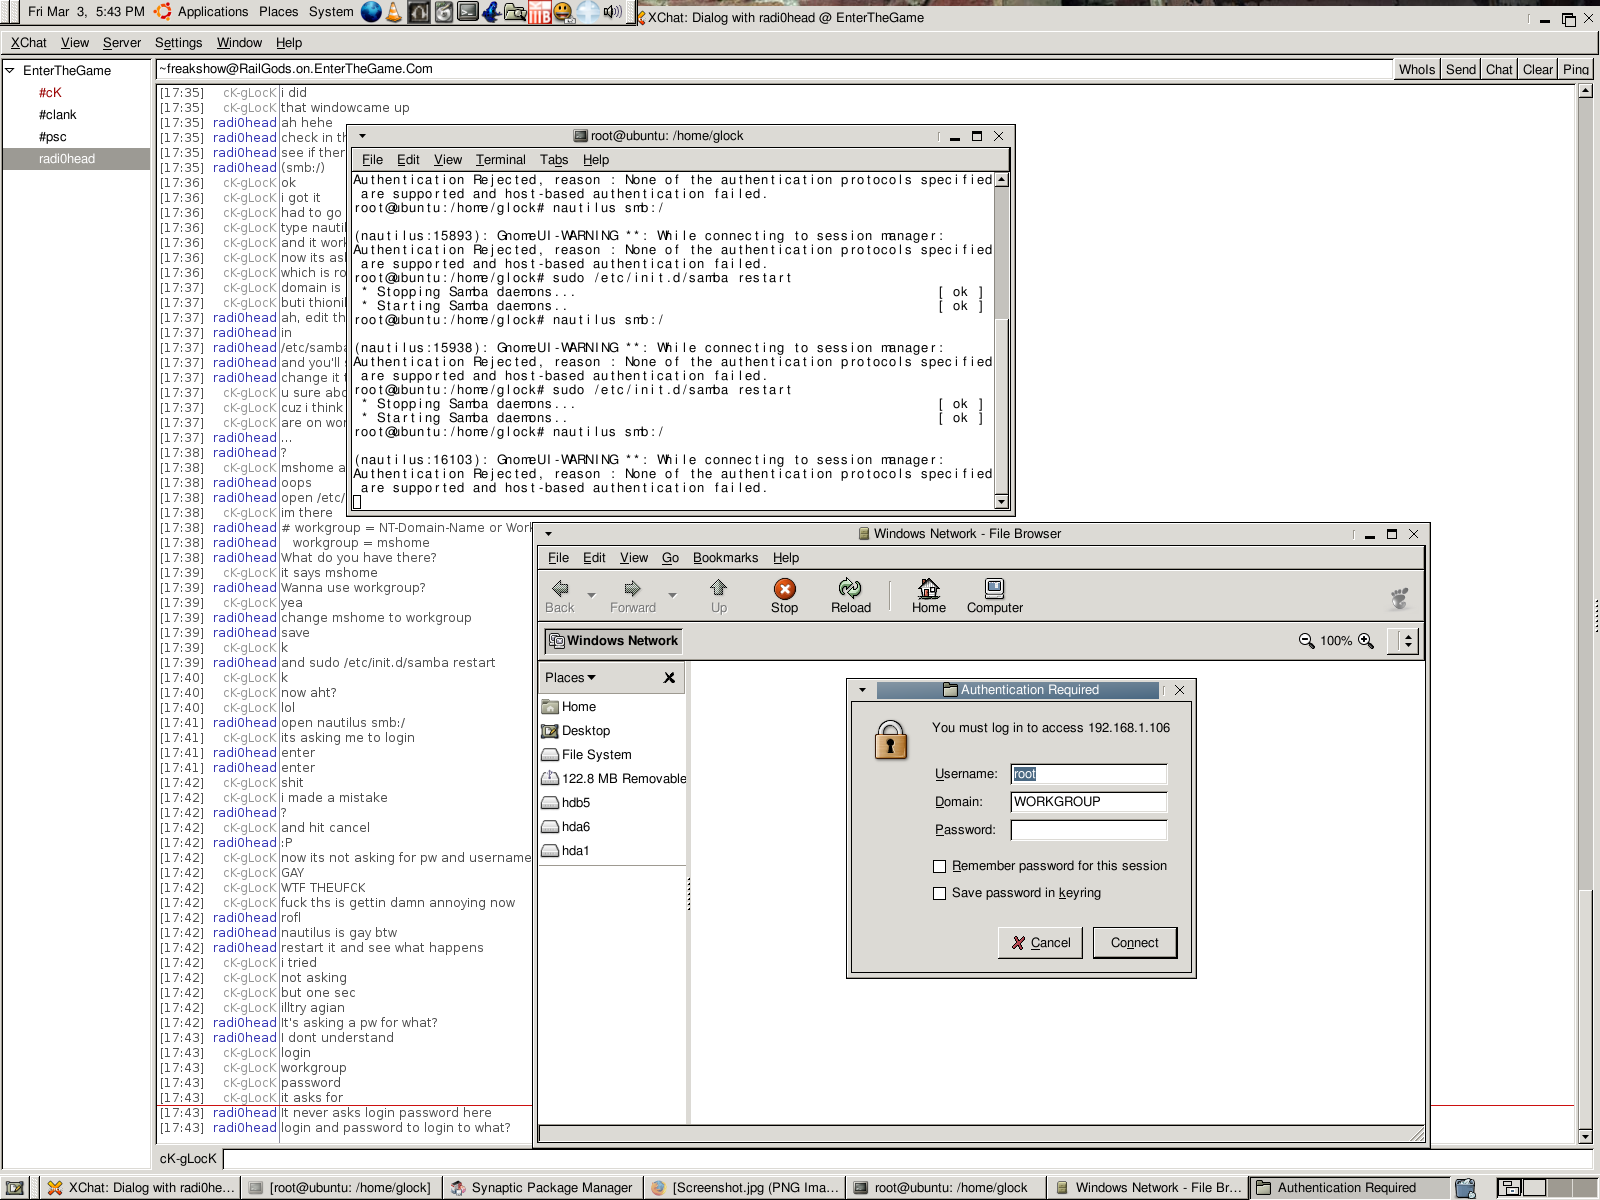
Task: Open Go menu in File Browser
Action: pyautogui.click(x=670, y=558)
